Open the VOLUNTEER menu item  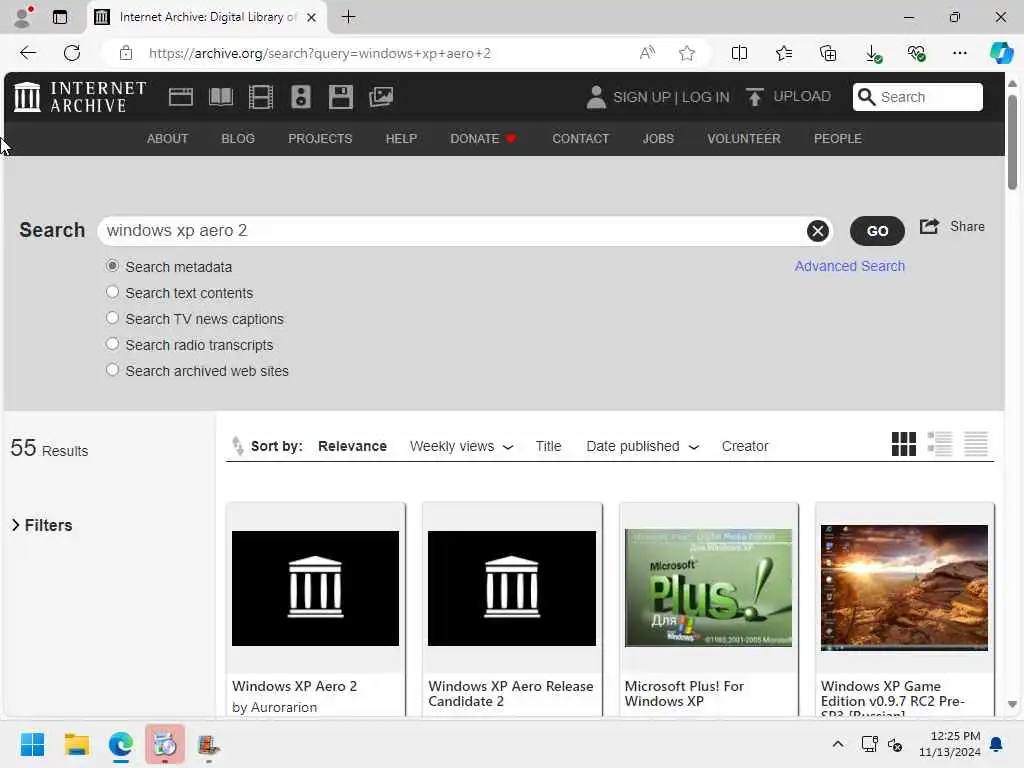tap(744, 138)
